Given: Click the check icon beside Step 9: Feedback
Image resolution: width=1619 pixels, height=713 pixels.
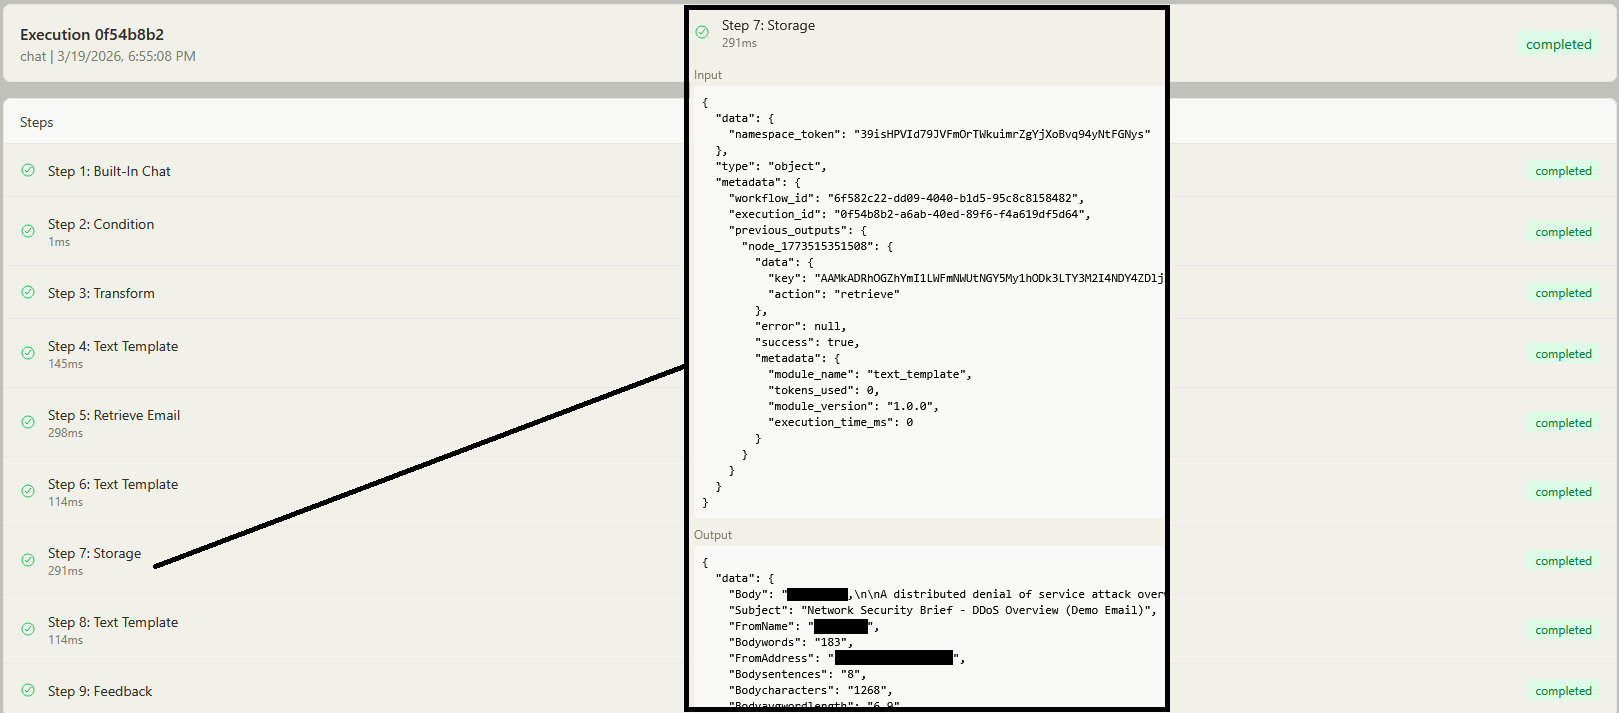Looking at the screenshot, I should (28, 690).
